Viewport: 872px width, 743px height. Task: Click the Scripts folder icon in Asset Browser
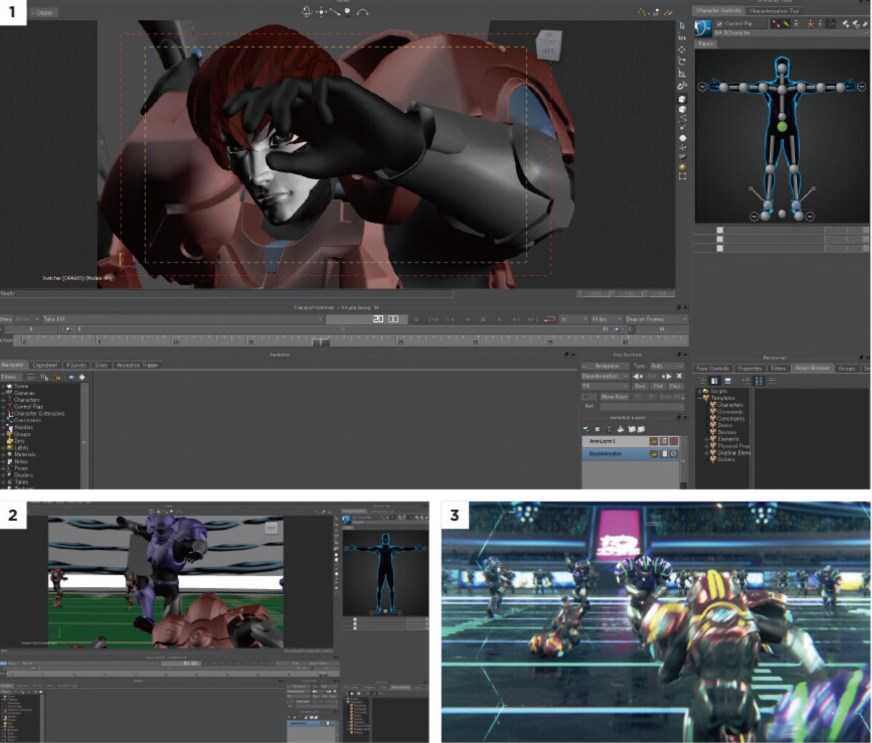click(x=706, y=391)
